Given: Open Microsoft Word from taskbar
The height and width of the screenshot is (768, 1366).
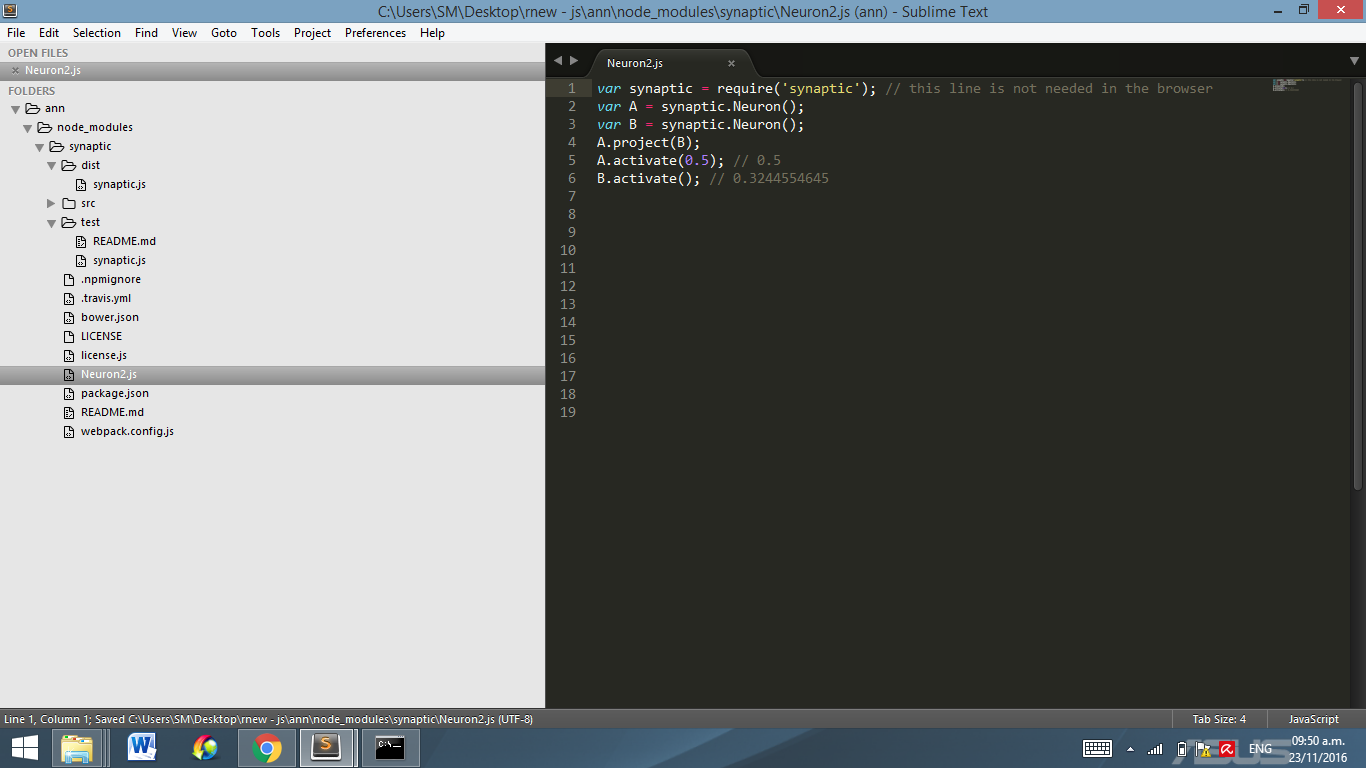Looking at the screenshot, I should (142, 748).
